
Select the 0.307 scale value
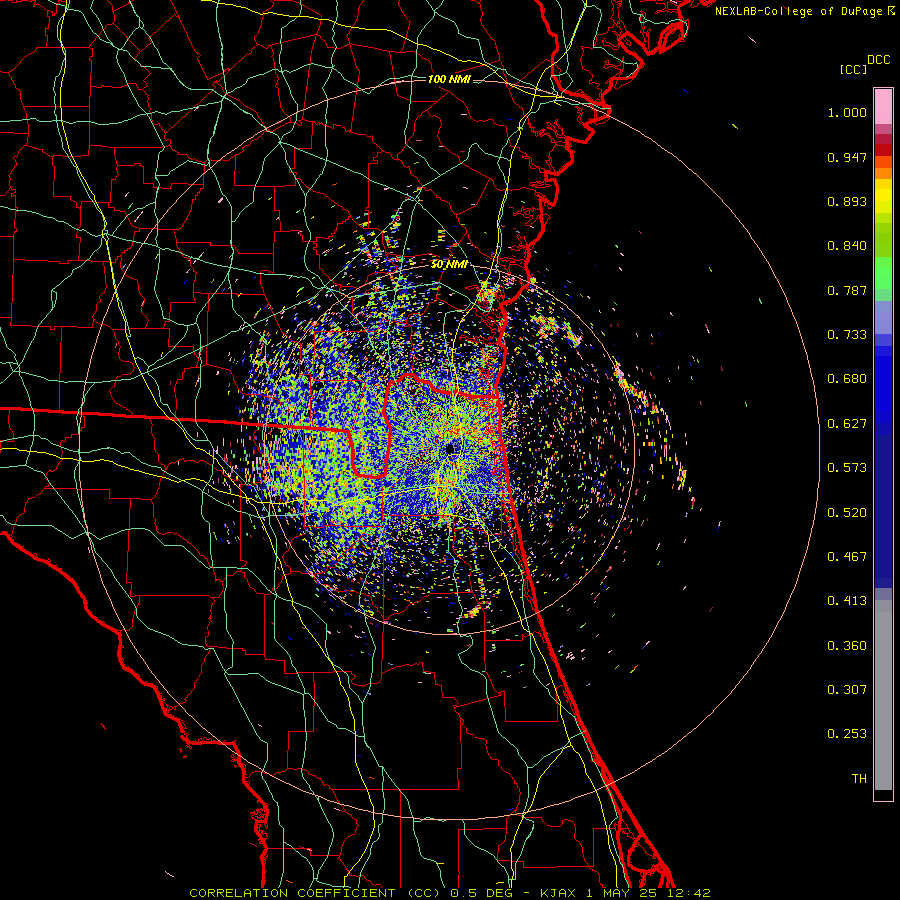tap(847, 690)
